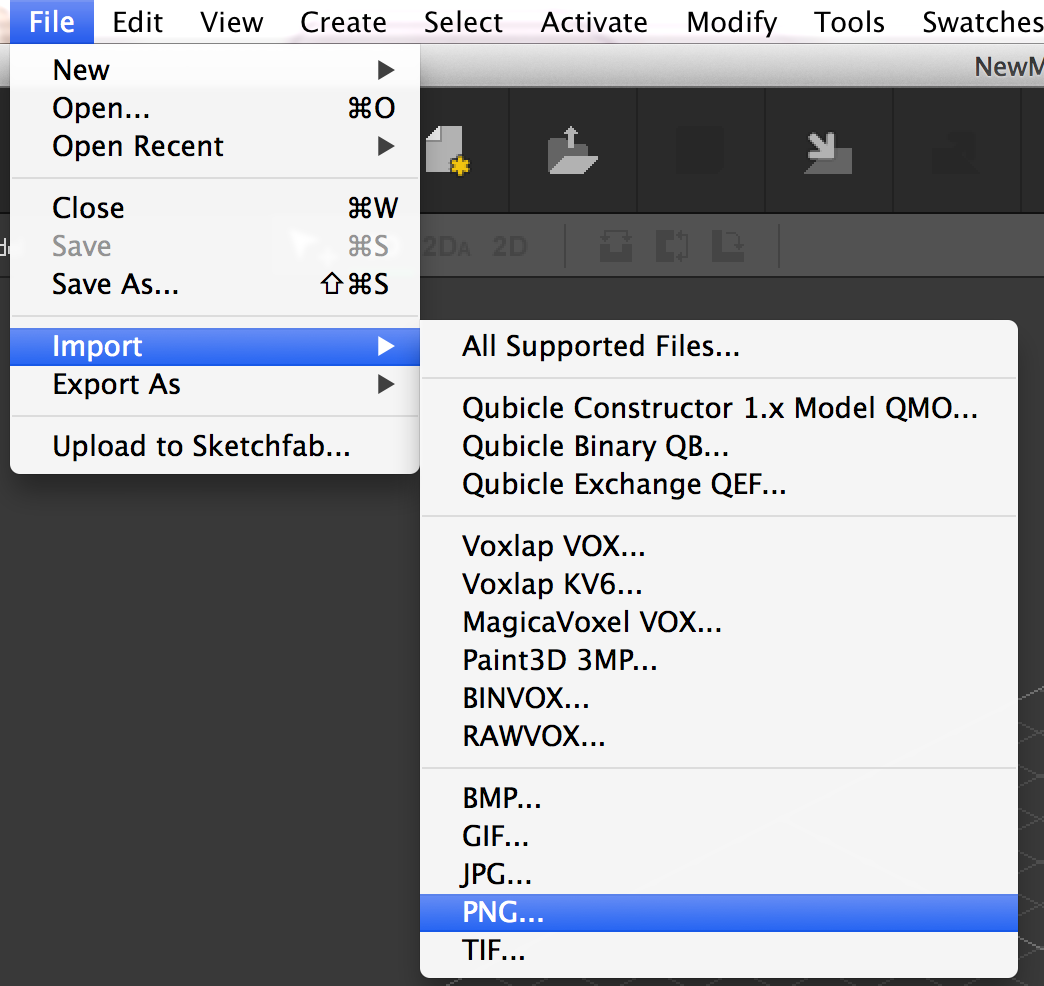Open the Activate menu
This screenshot has height=986, width=1044.
click(594, 22)
